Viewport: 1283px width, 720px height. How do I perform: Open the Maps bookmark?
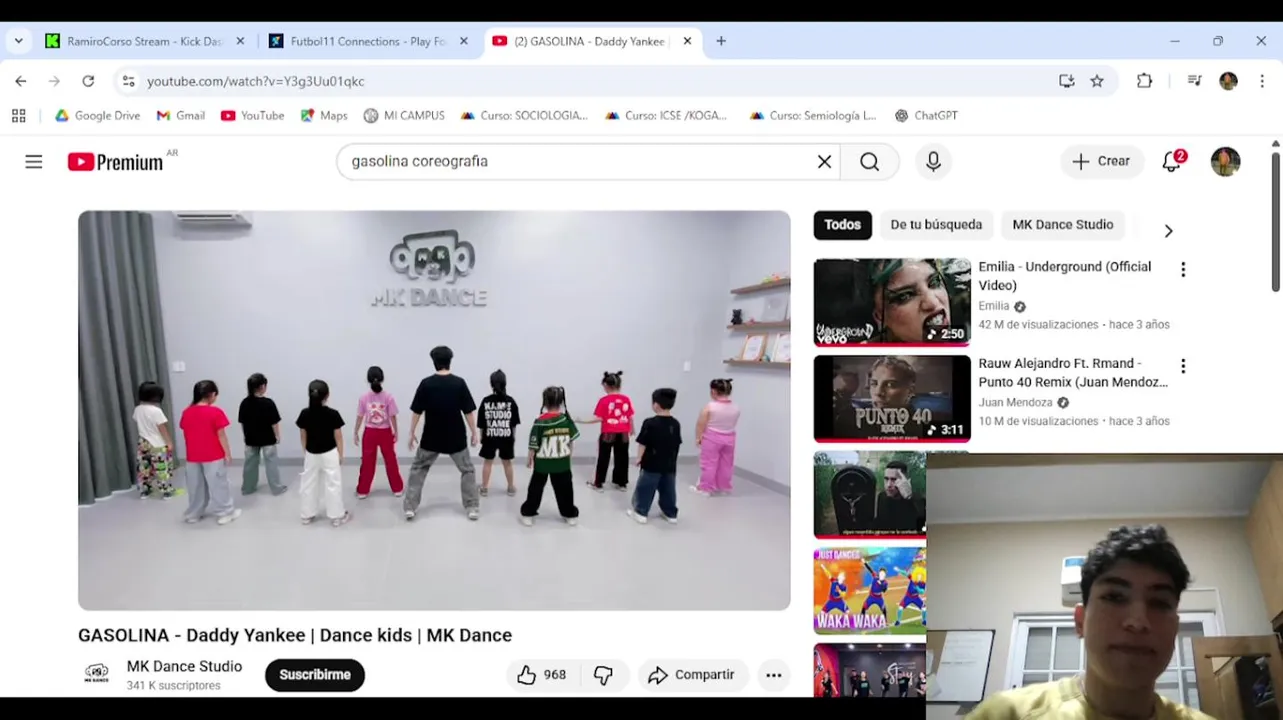pos(324,116)
